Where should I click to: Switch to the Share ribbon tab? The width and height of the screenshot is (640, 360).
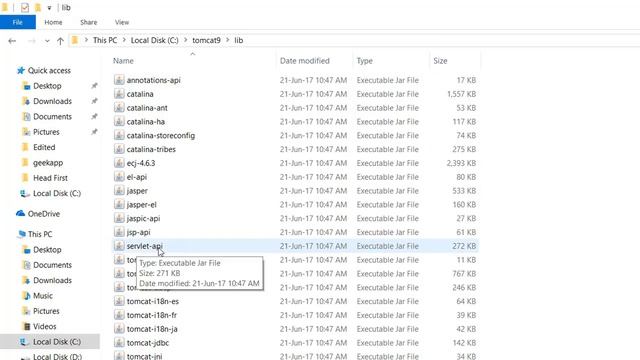click(x=89, y=22)
